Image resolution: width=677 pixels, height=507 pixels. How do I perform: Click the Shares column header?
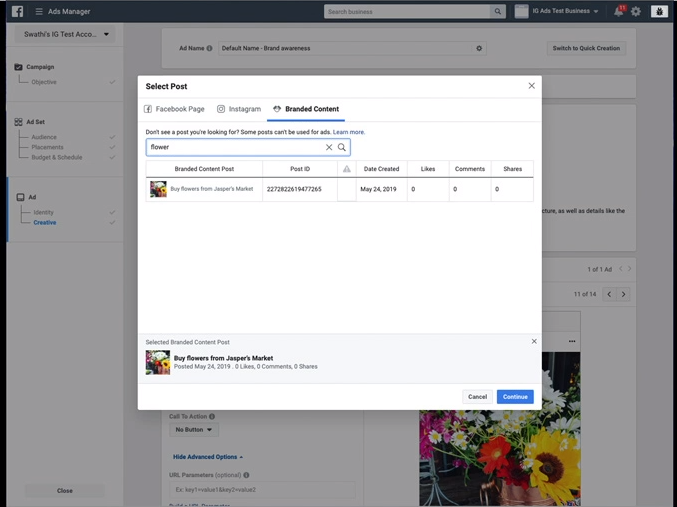tap(512, 169)
